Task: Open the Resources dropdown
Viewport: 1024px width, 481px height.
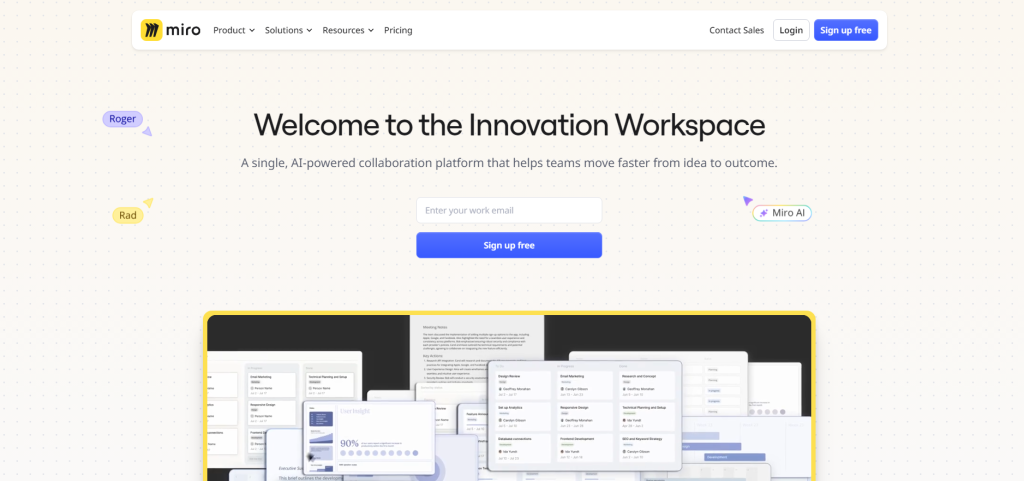Action: pyautogui.click(x=348, y=30)
